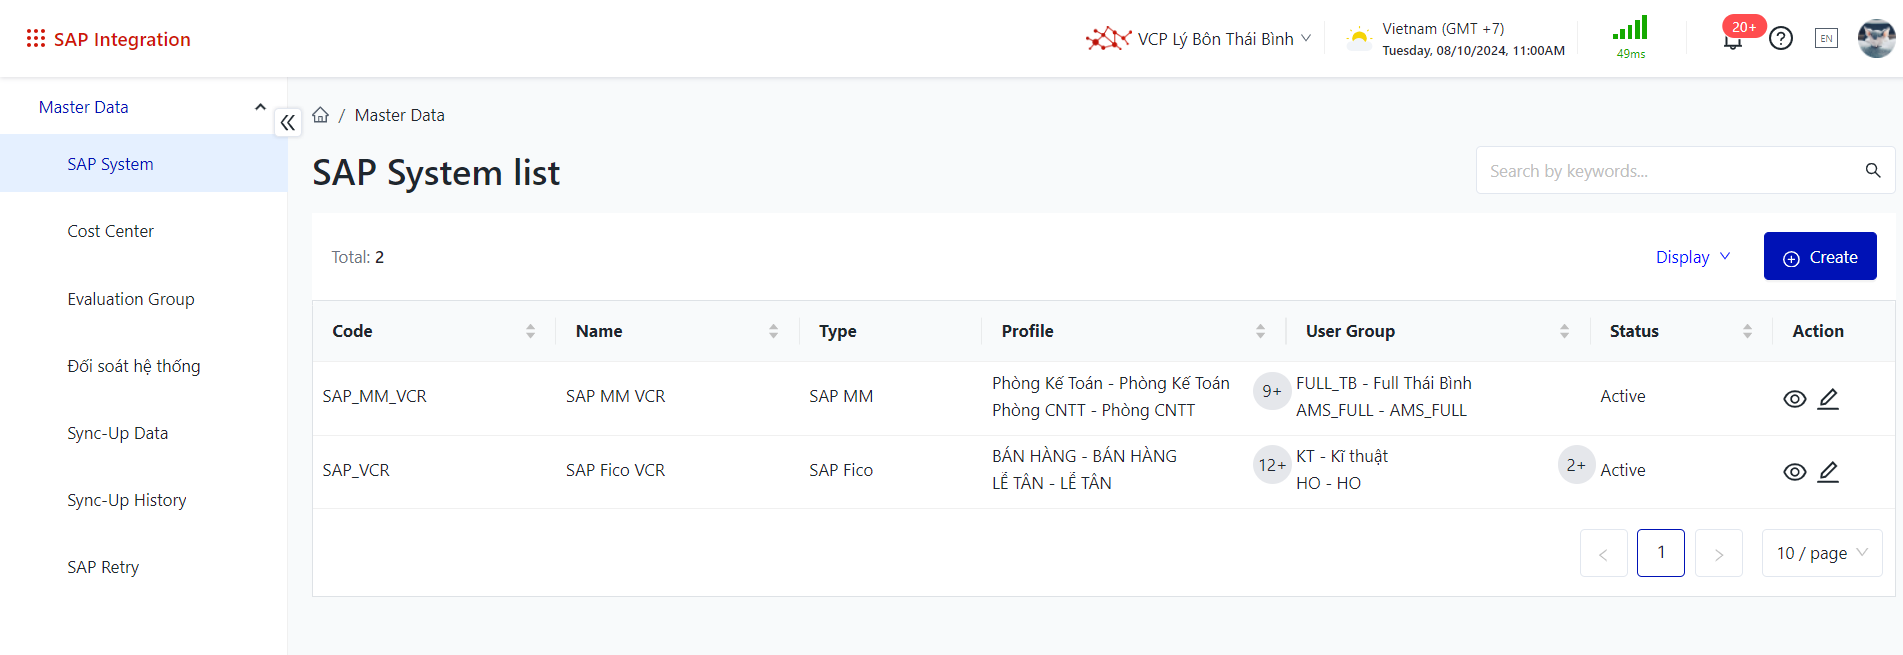Open the notifications bell icon

pos(1733,41)
